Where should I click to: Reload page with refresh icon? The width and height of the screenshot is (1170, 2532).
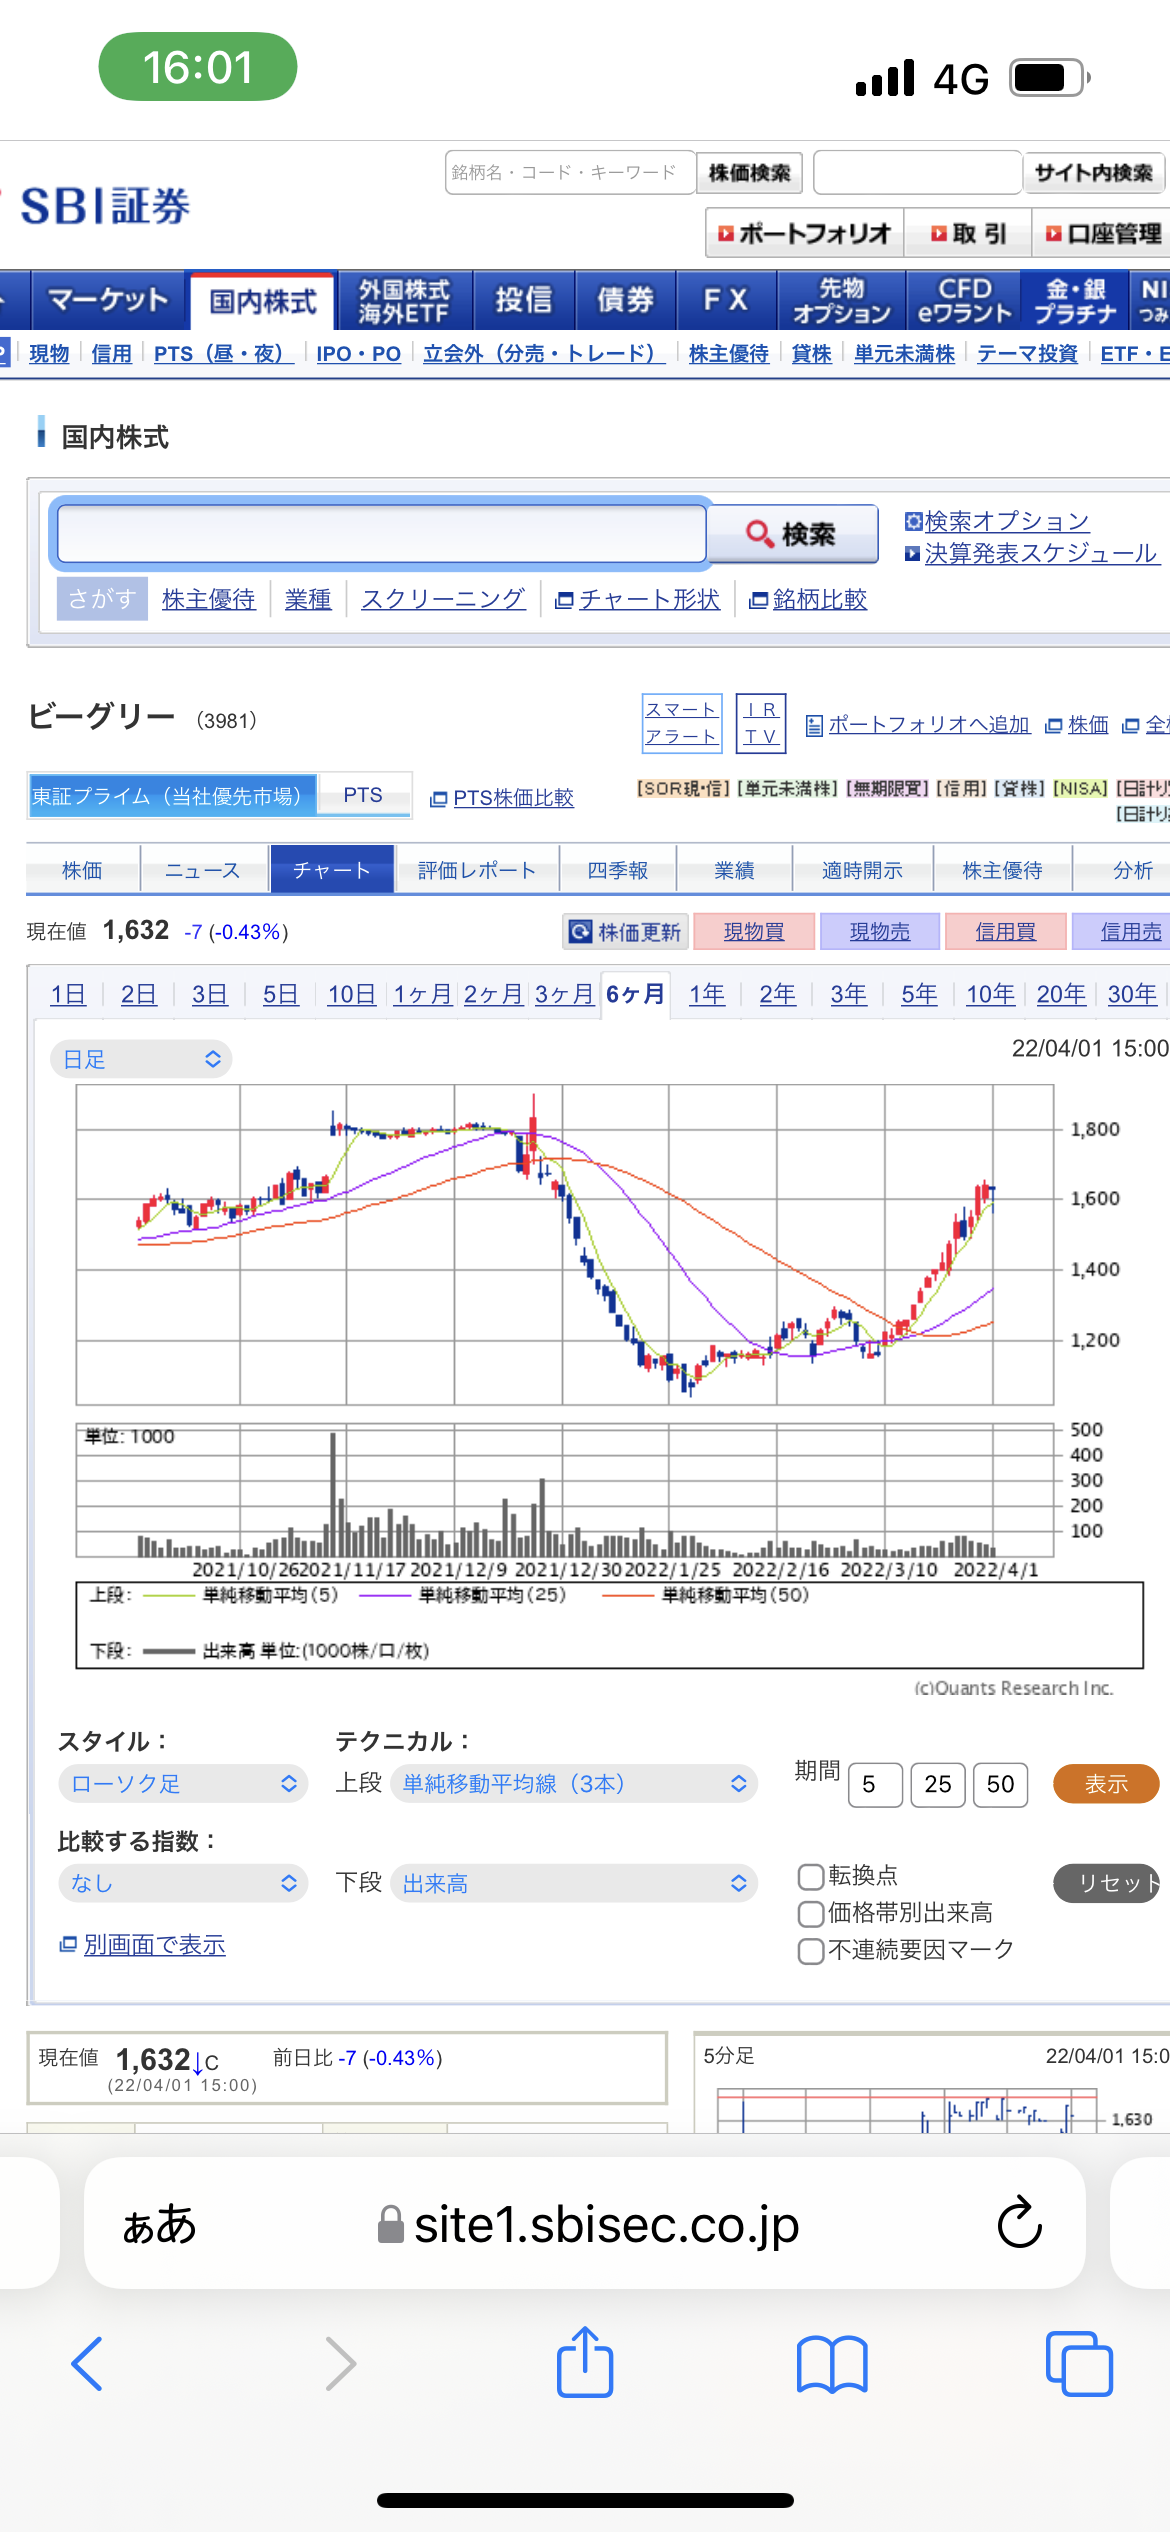pyautogui.click(x=1020, y=2224)
